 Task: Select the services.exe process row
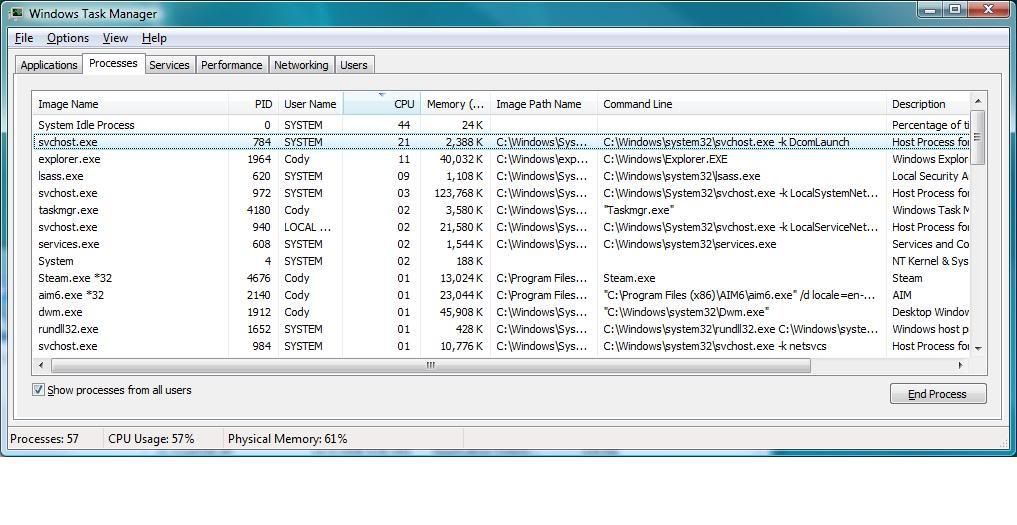coord(501,244)
